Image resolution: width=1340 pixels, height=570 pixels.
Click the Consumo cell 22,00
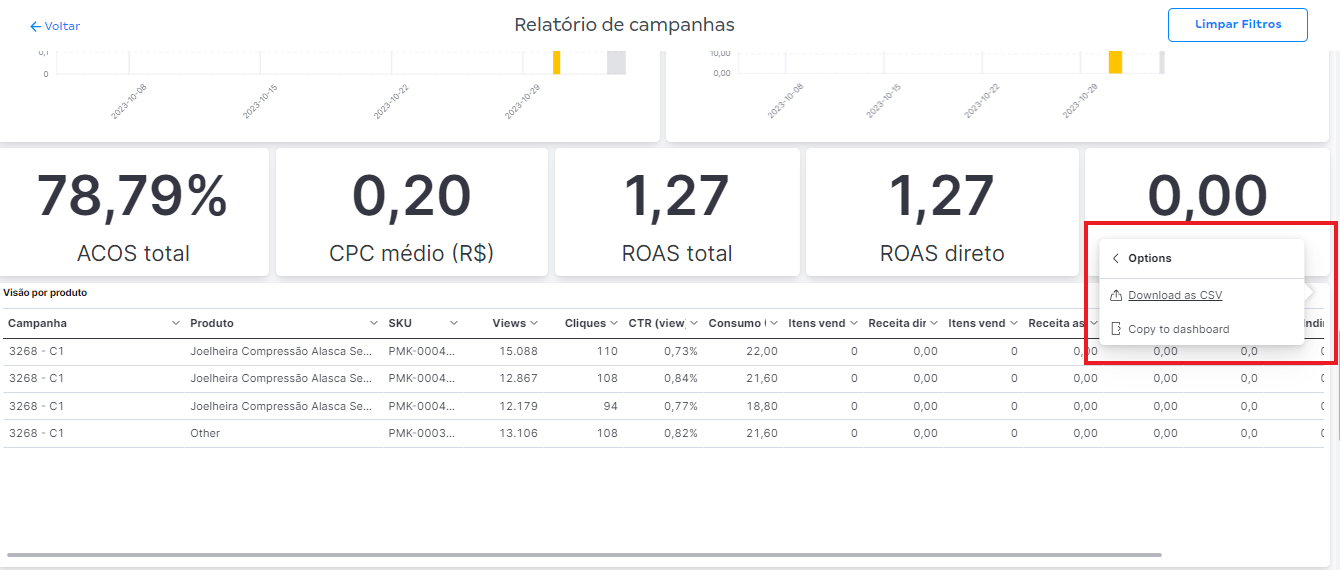(762, 351)
